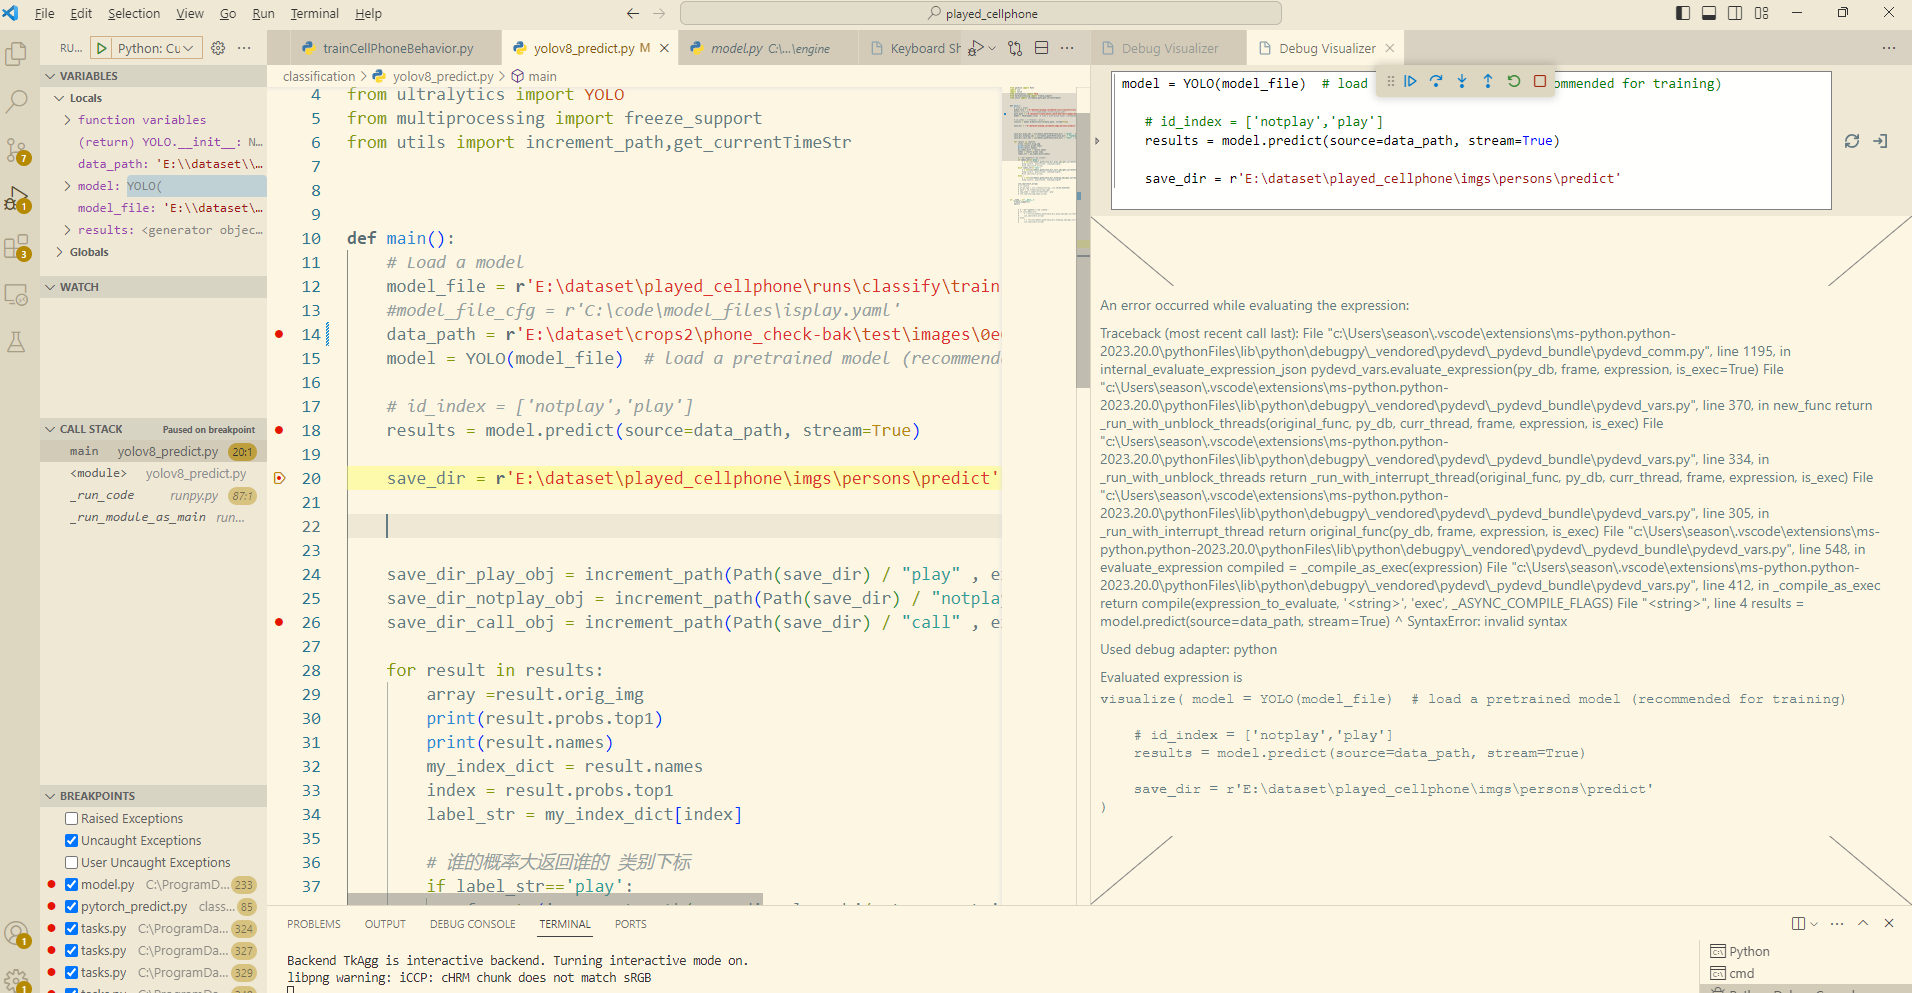Select the cmd terminal entry
1912x993 pixels.
coord(1742,973)
